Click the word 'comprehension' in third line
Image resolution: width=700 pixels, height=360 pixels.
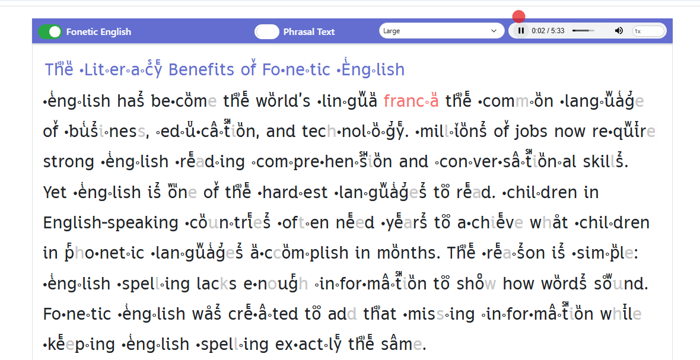coord(321,161)
